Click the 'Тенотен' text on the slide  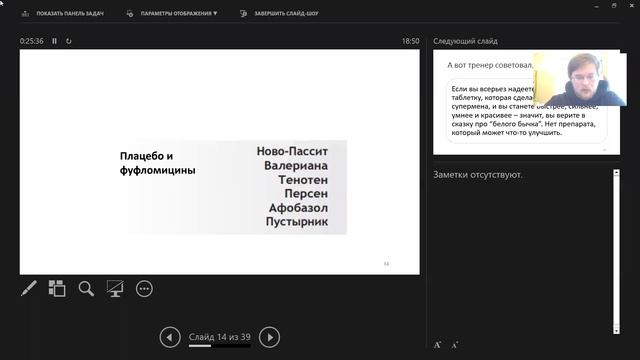click(303, 180)
